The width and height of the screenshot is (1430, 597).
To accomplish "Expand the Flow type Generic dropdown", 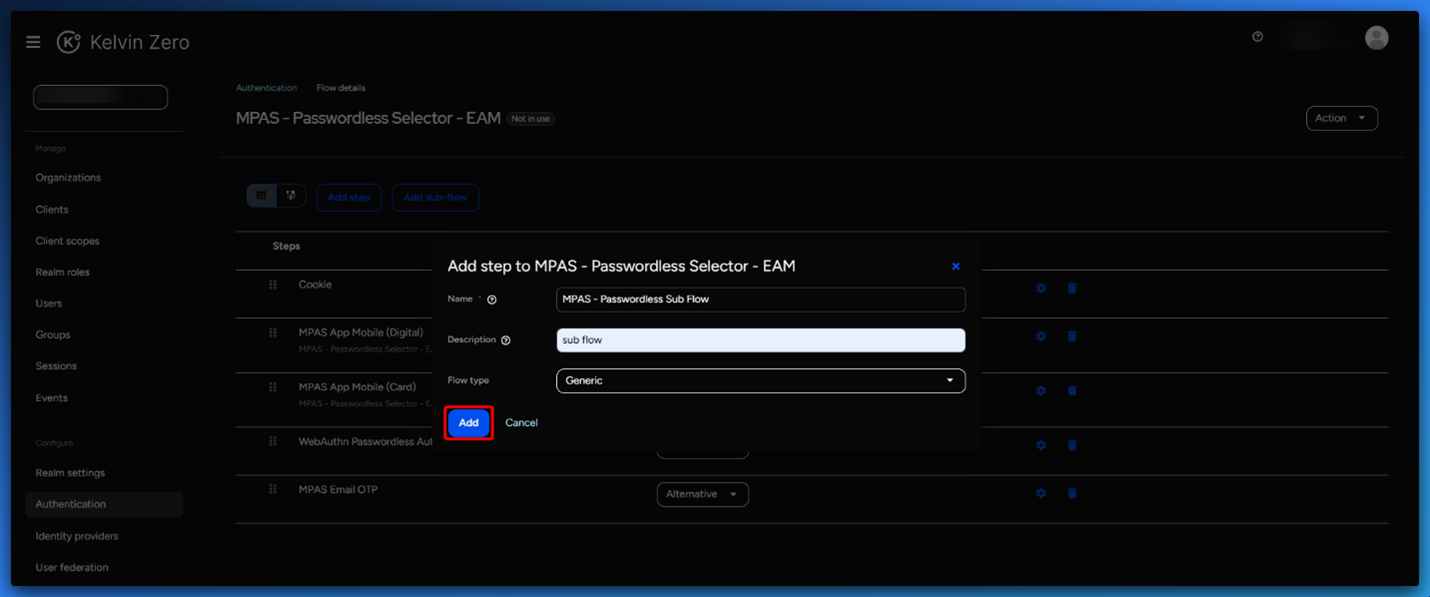I will click(x=760, y=381).
